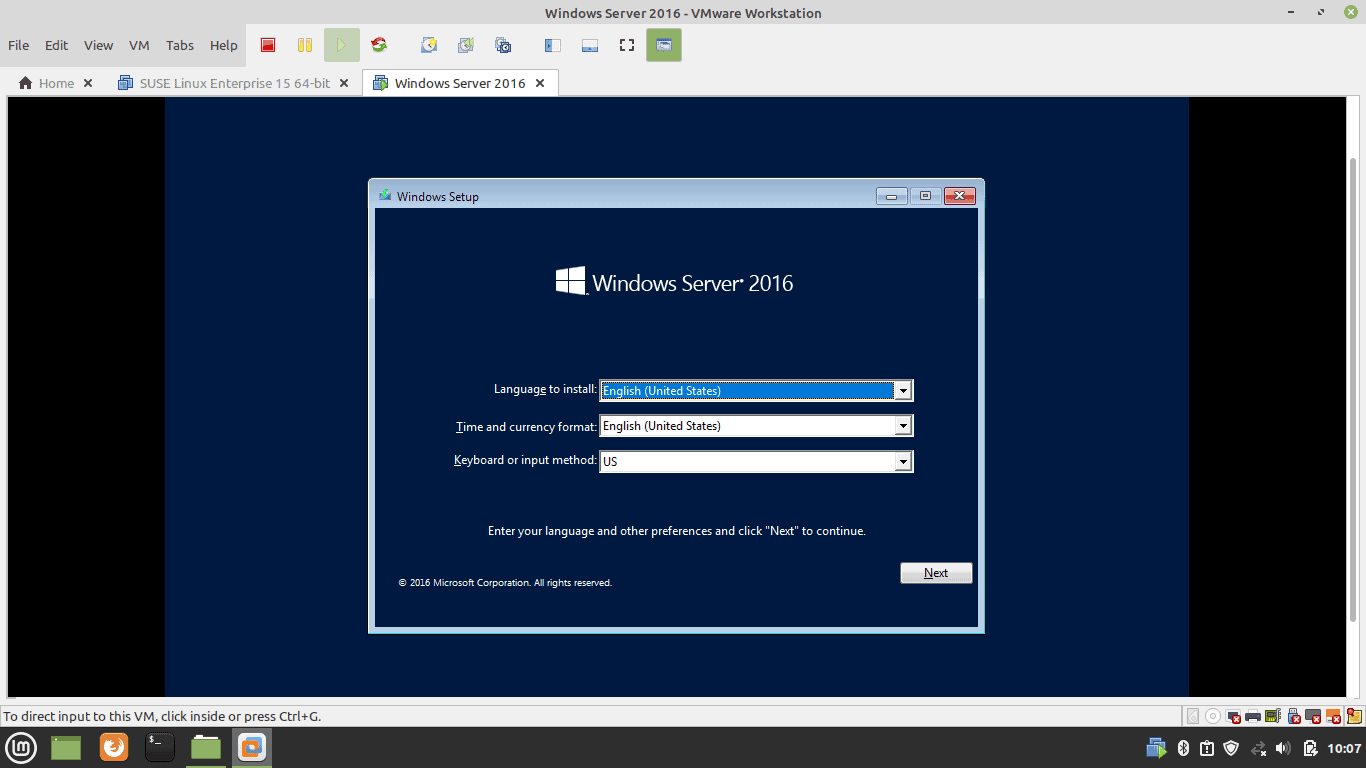
Task: Close the SUSE Linux Enterprise tab
Action: 344,83
